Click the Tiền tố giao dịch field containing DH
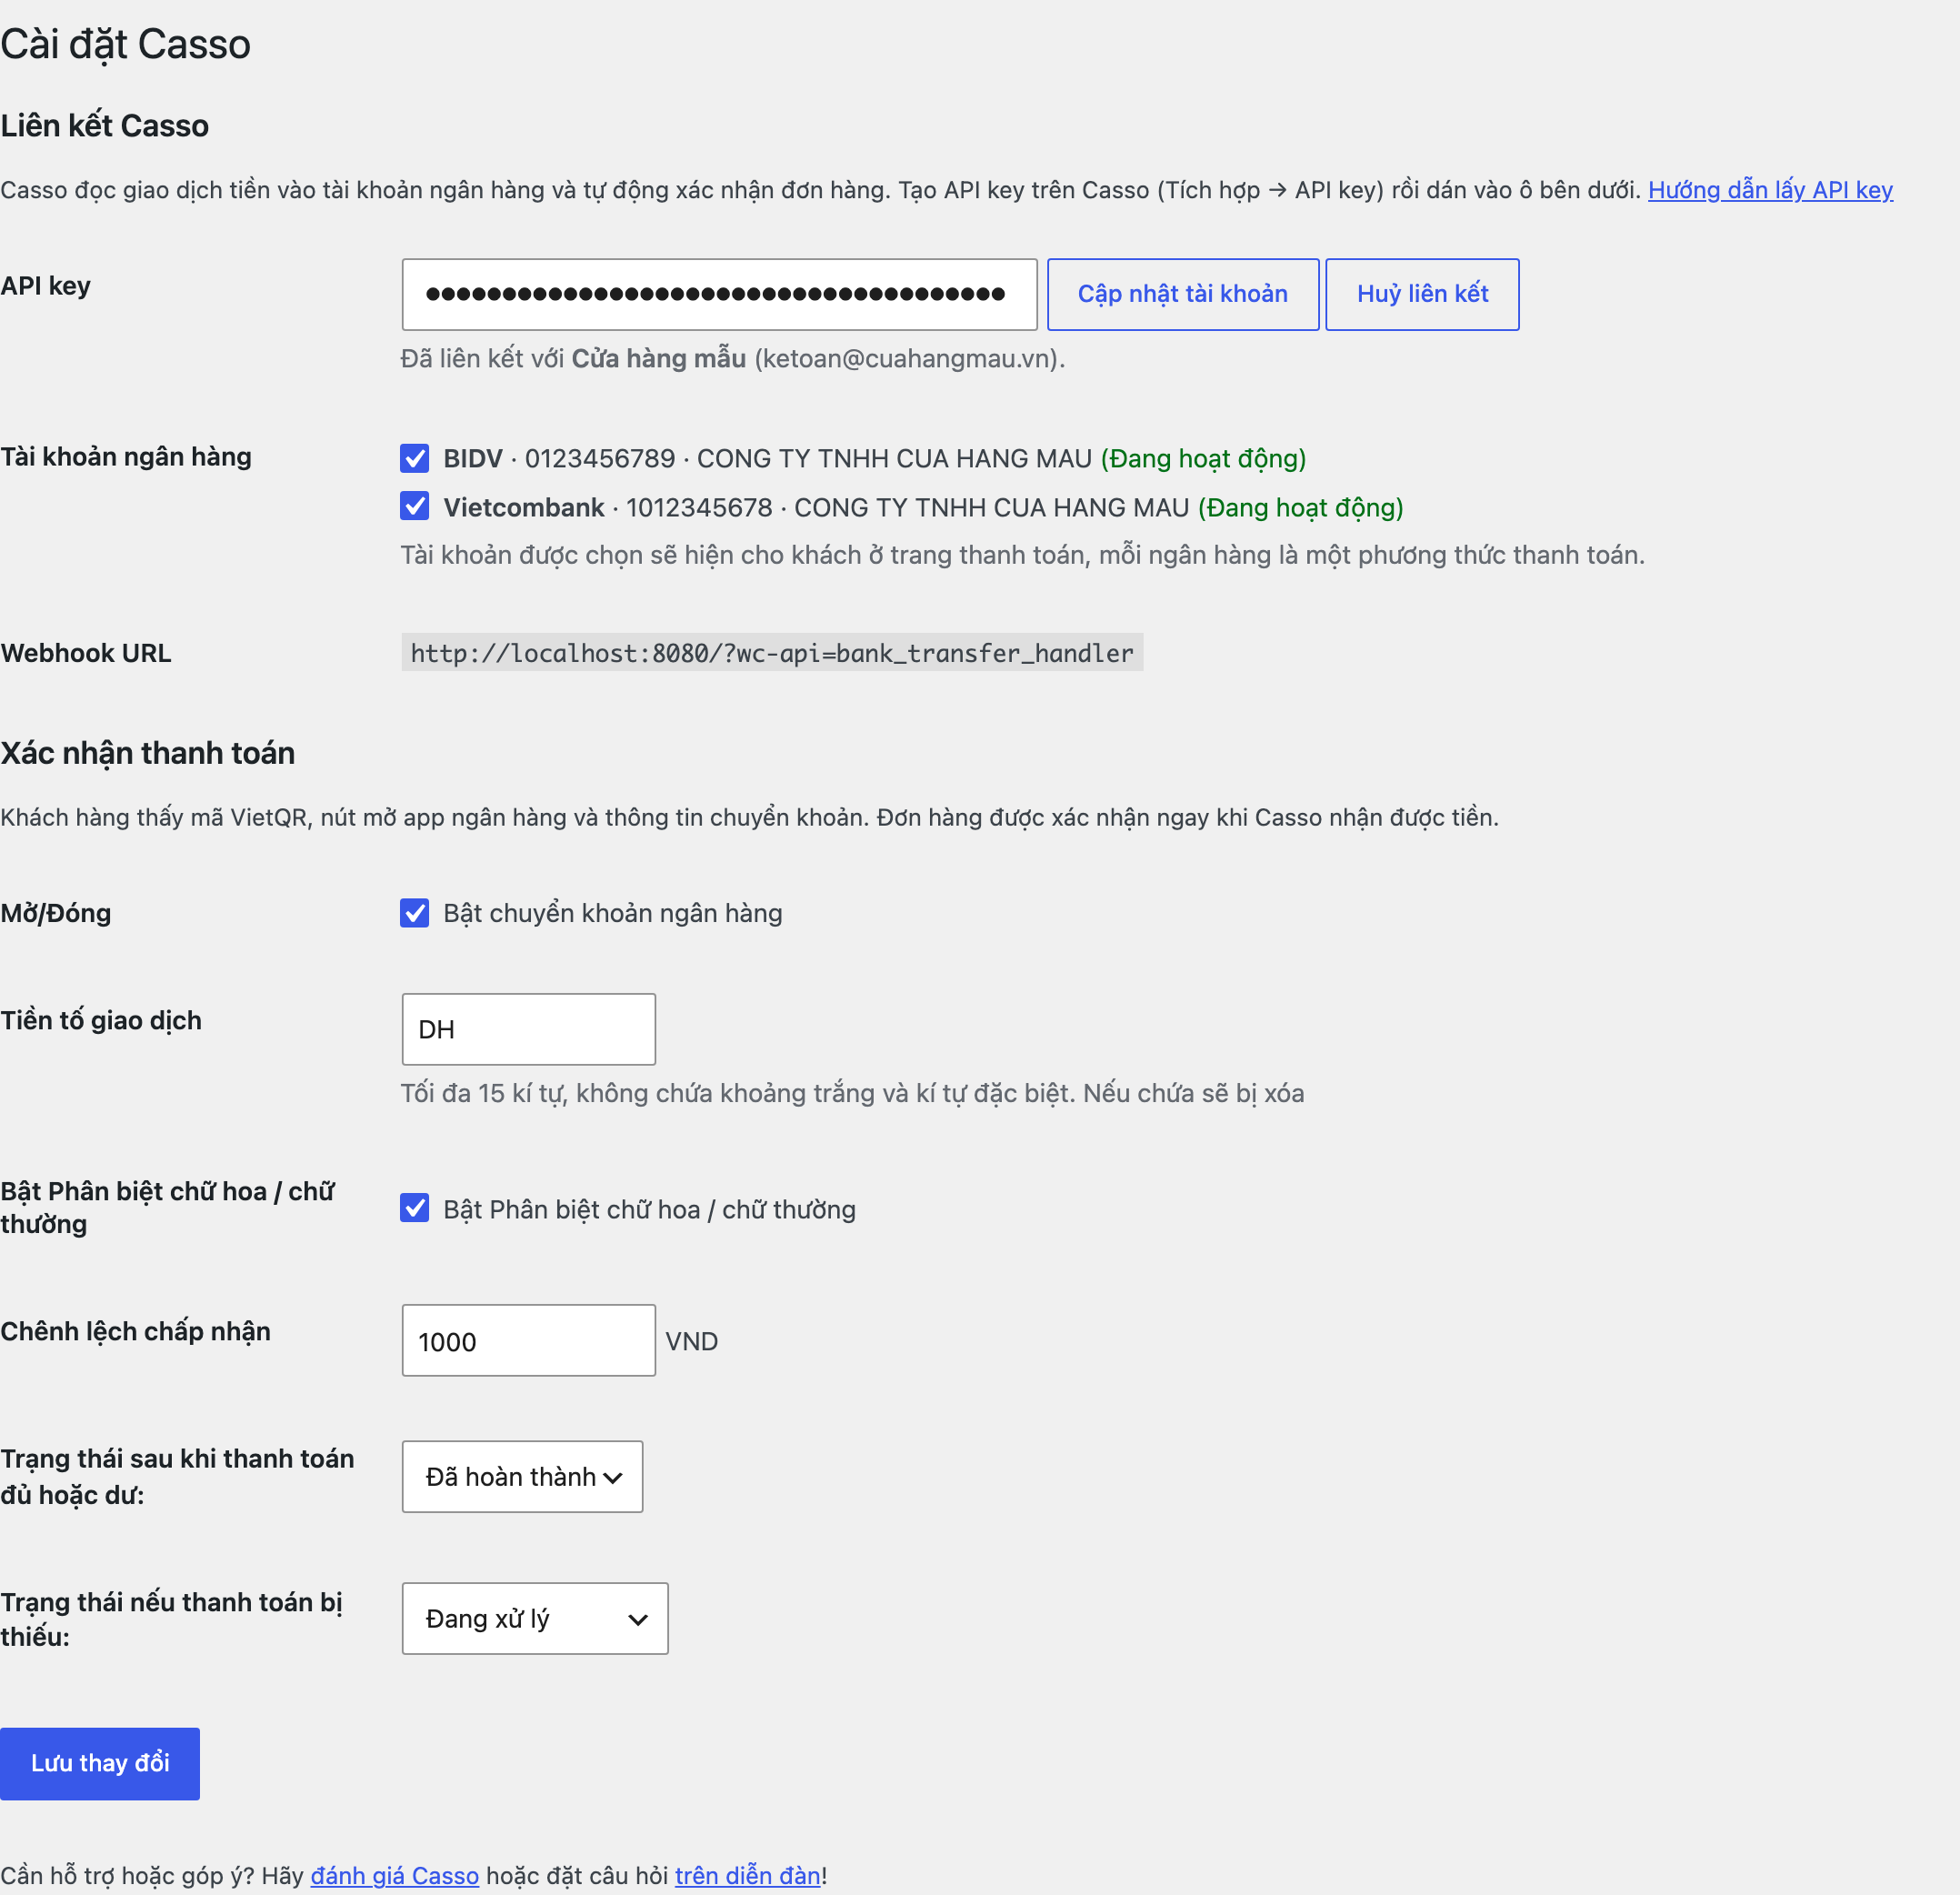This screenshot has width=1960, height=1895. point(528,1029)
